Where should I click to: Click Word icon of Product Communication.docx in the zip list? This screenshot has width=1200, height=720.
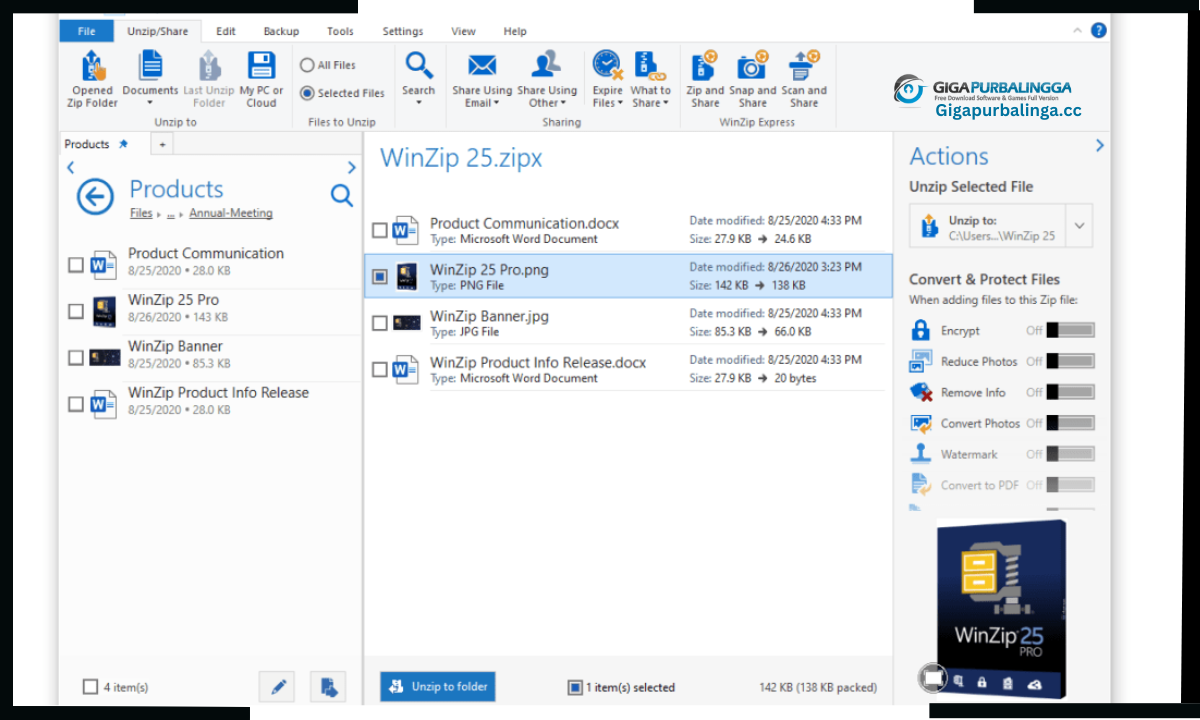pos(405,231)
